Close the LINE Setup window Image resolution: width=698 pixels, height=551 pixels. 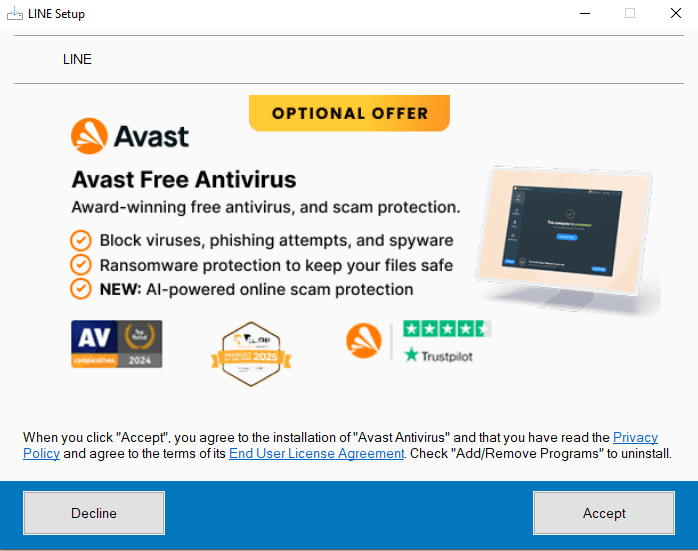click(x=676, y=13)
